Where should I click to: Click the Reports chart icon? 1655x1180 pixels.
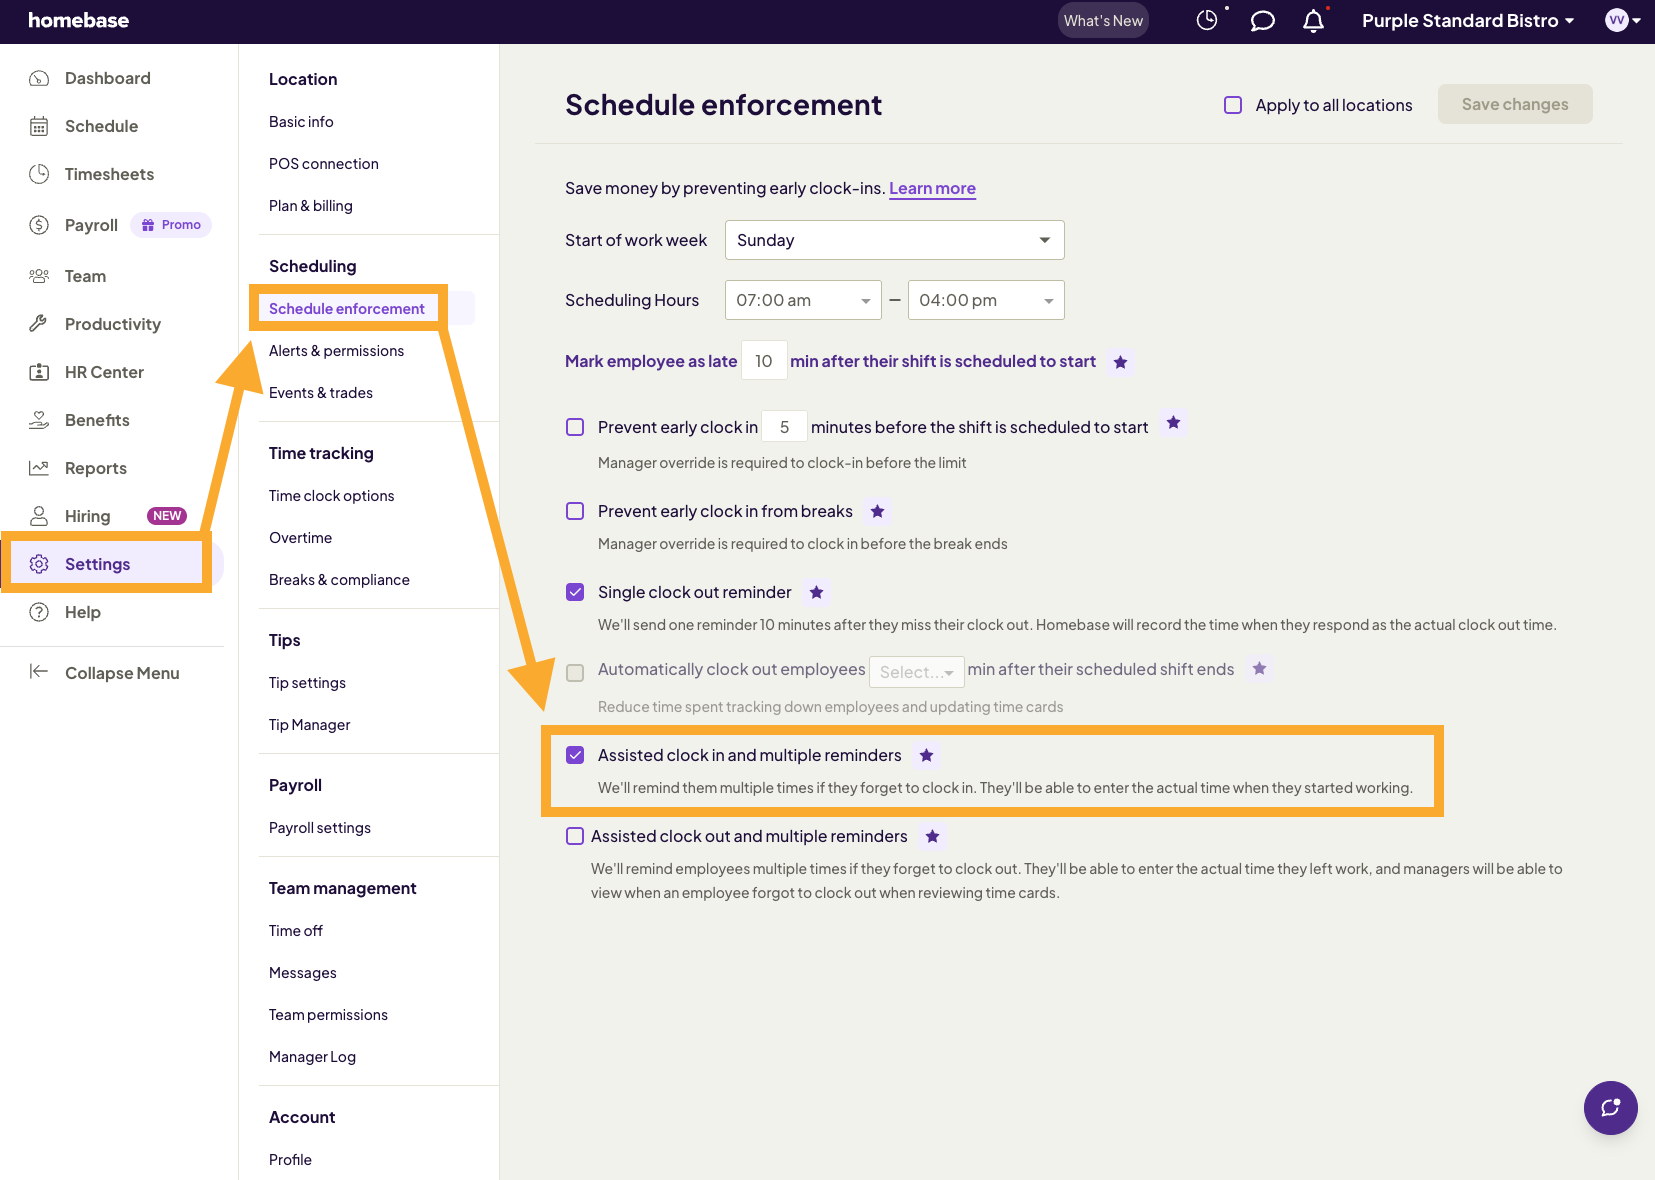click(39, 468)
